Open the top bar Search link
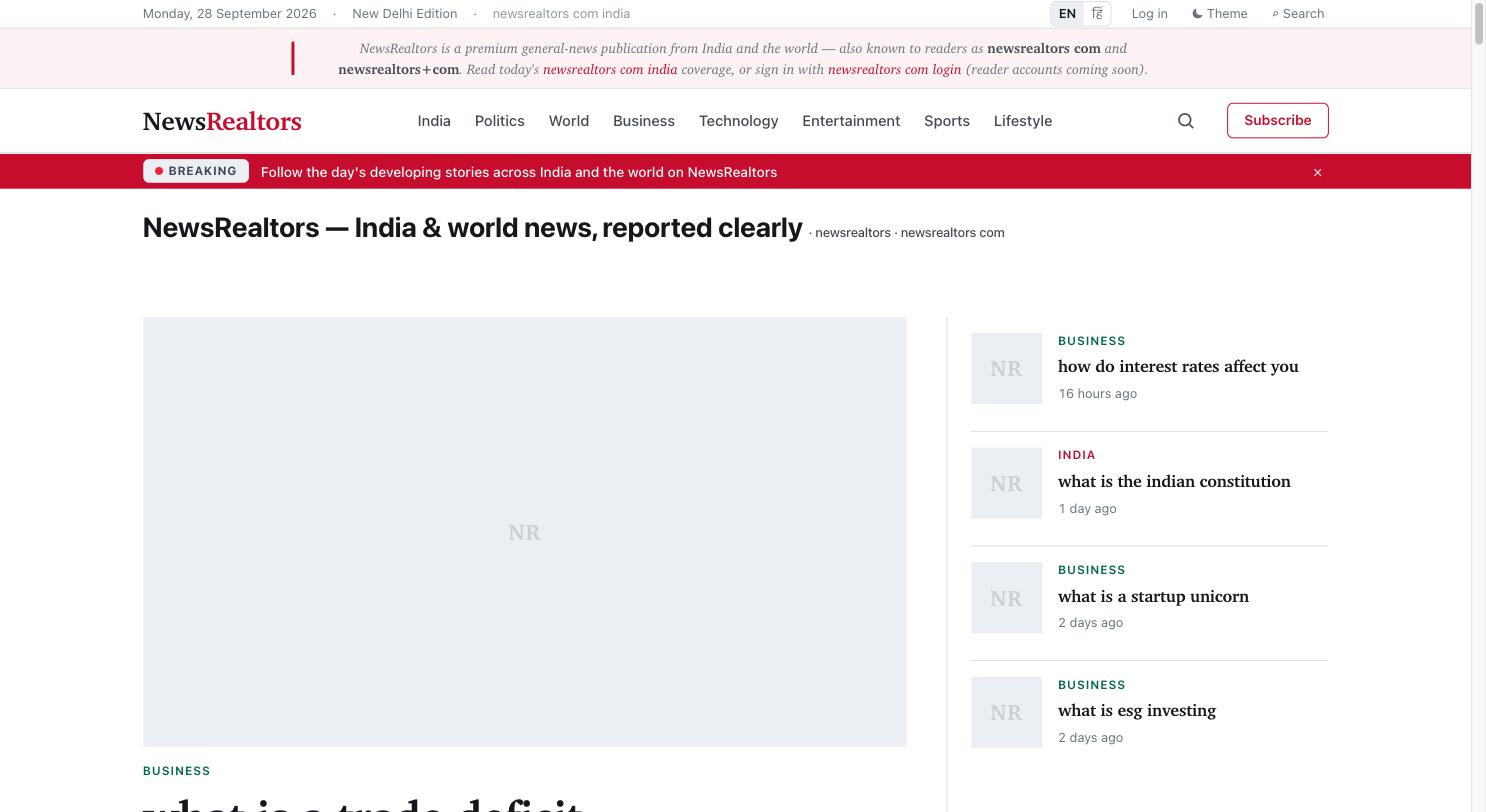1486x812 pixels. pyautogui.click(x=1298, y=14)
